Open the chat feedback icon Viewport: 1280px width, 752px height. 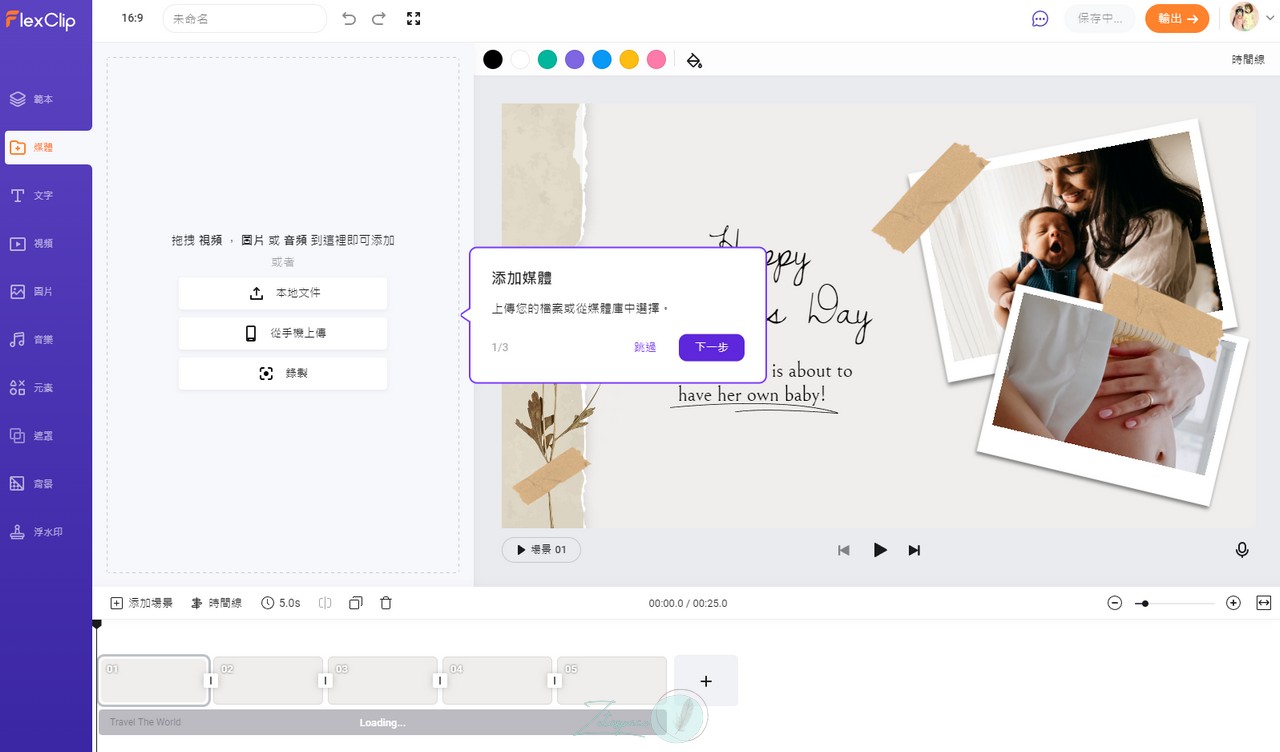(1040, 18)
